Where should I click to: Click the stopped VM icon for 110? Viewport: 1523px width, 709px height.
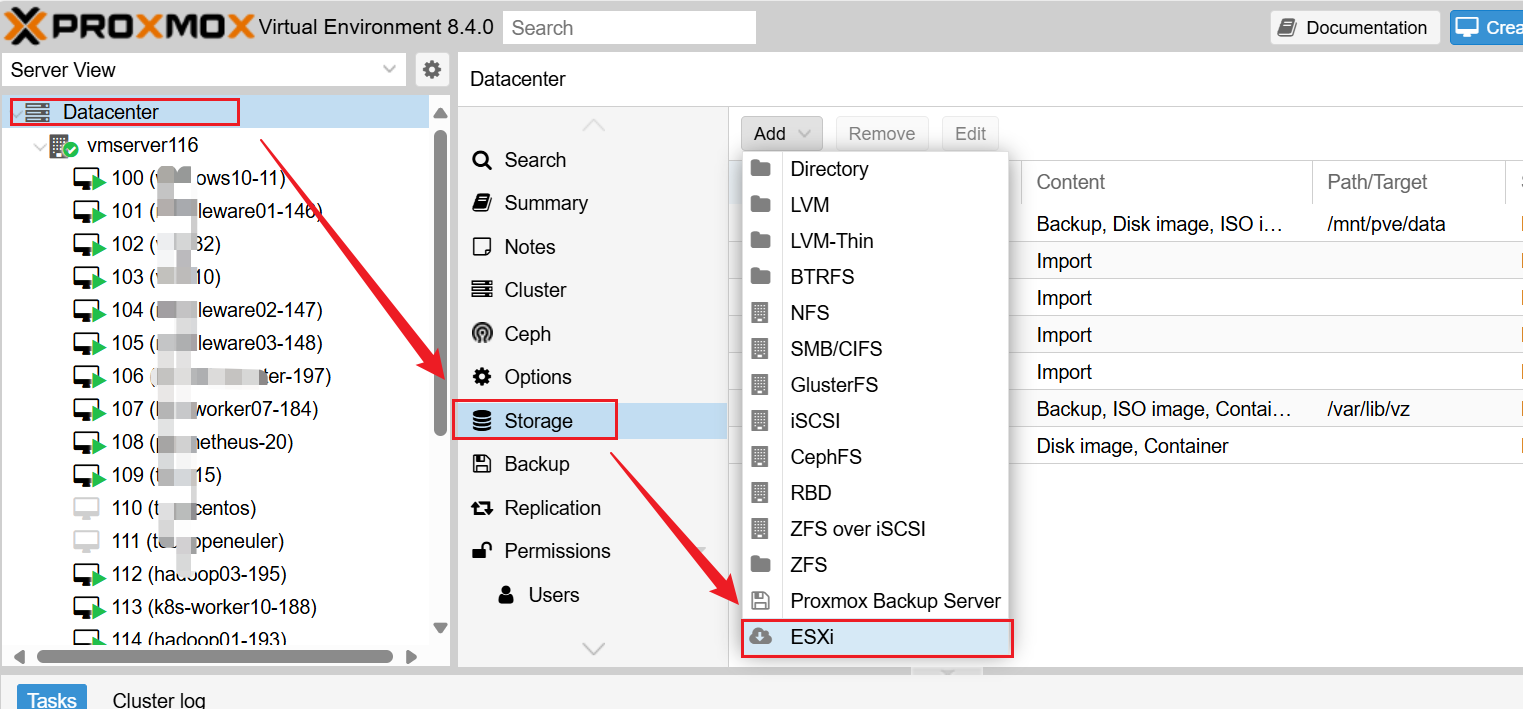coord(88,509)
